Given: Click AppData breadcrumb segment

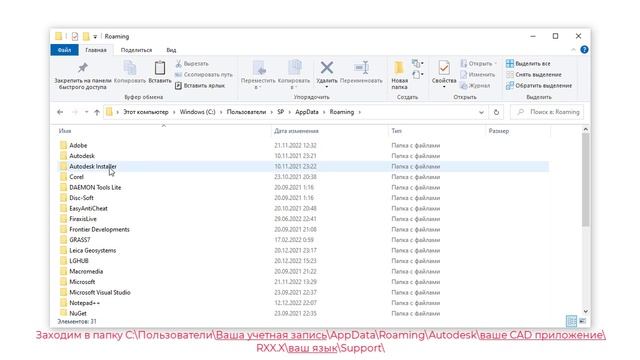Looking at the screenshot, I should click(x=307, y=112).
